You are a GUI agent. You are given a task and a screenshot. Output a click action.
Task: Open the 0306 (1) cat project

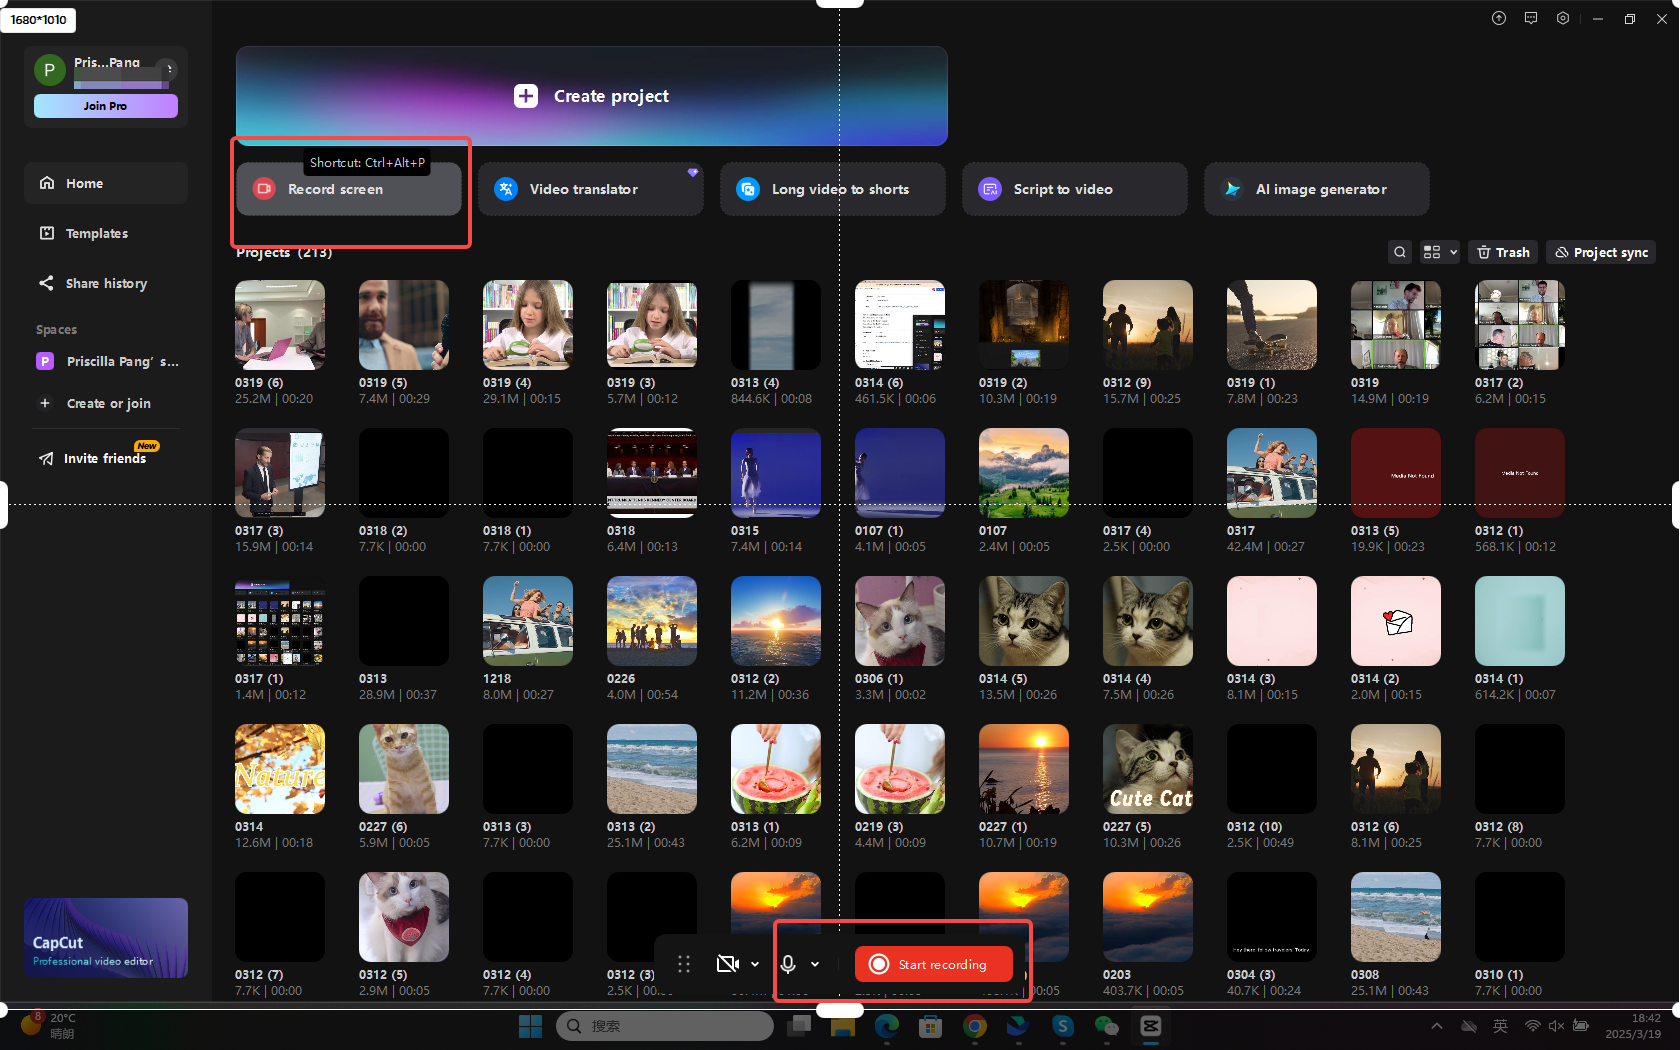point(900,621)
